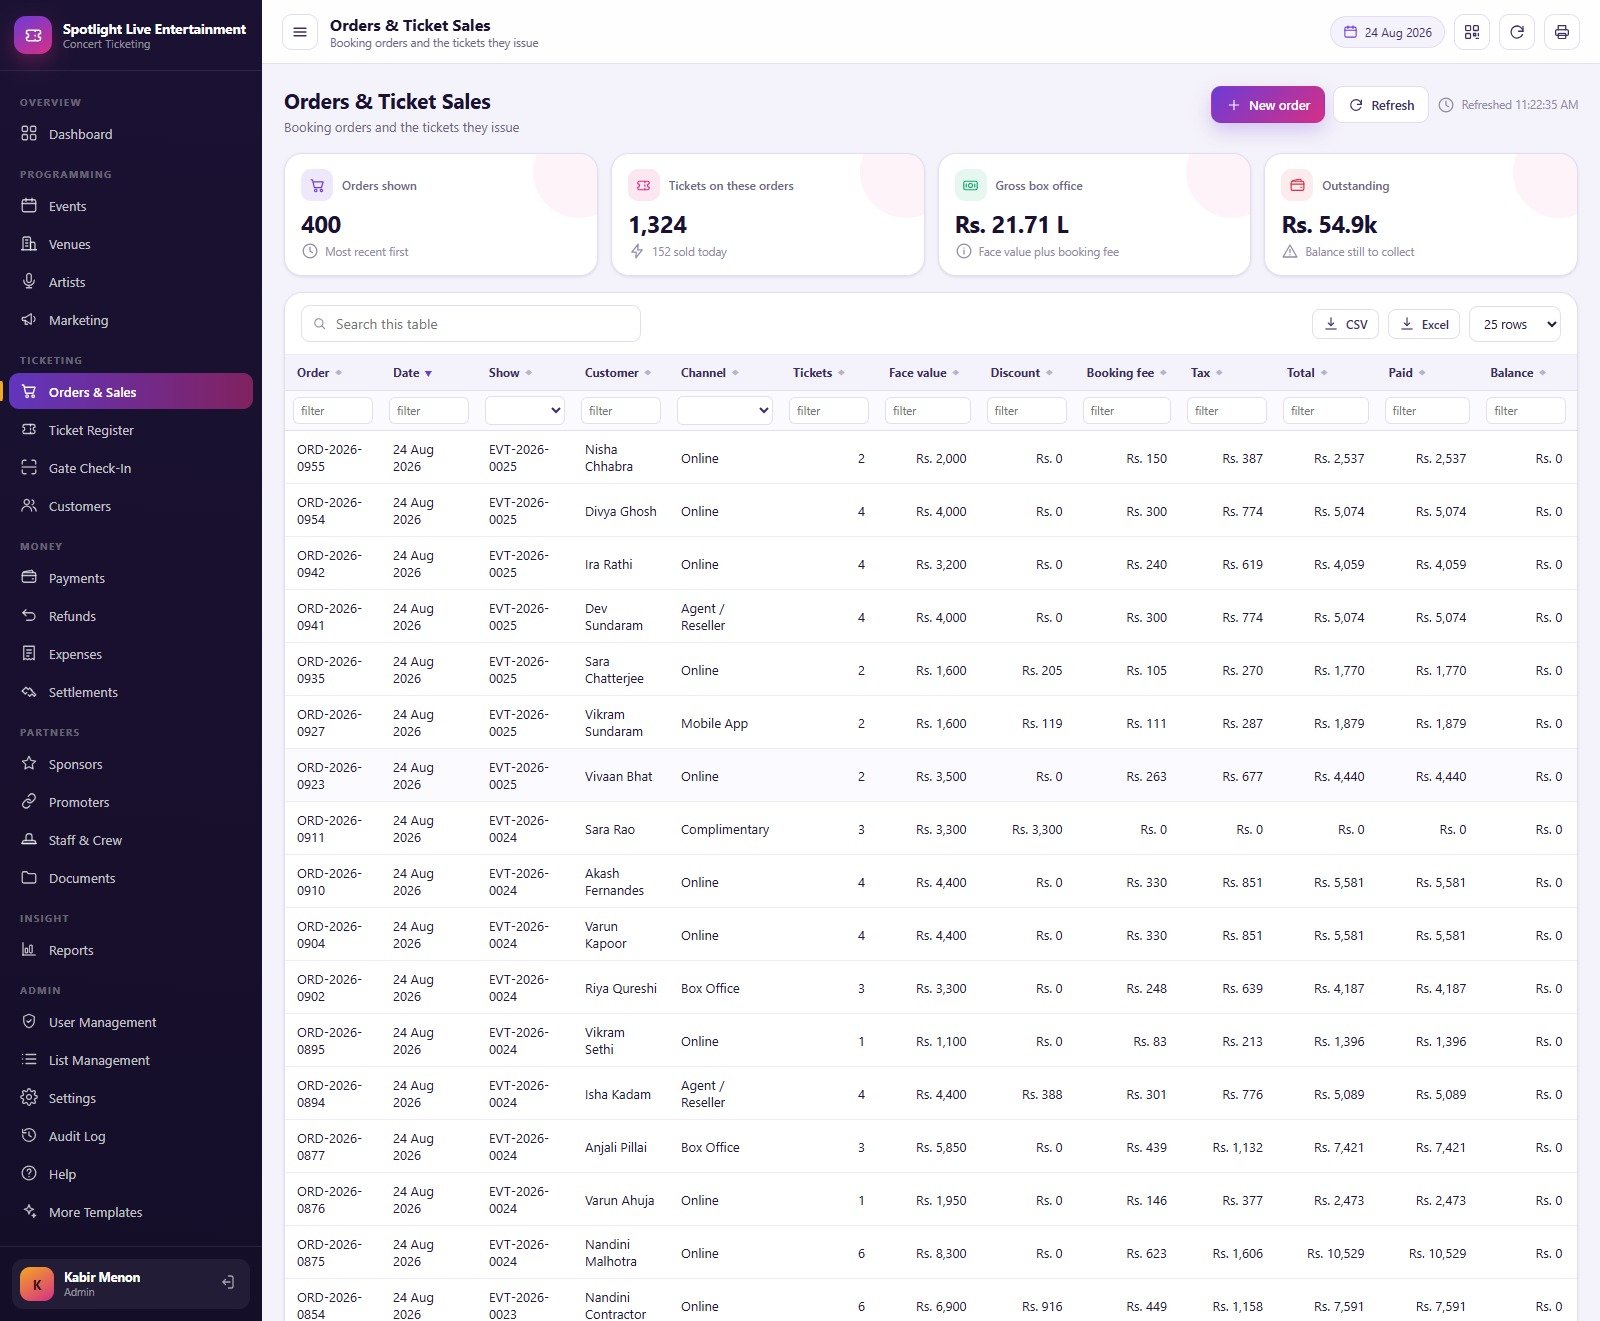Screen dimensions: 1600x1321
Task: Click the Search this table field
Action: coord(471,324)
